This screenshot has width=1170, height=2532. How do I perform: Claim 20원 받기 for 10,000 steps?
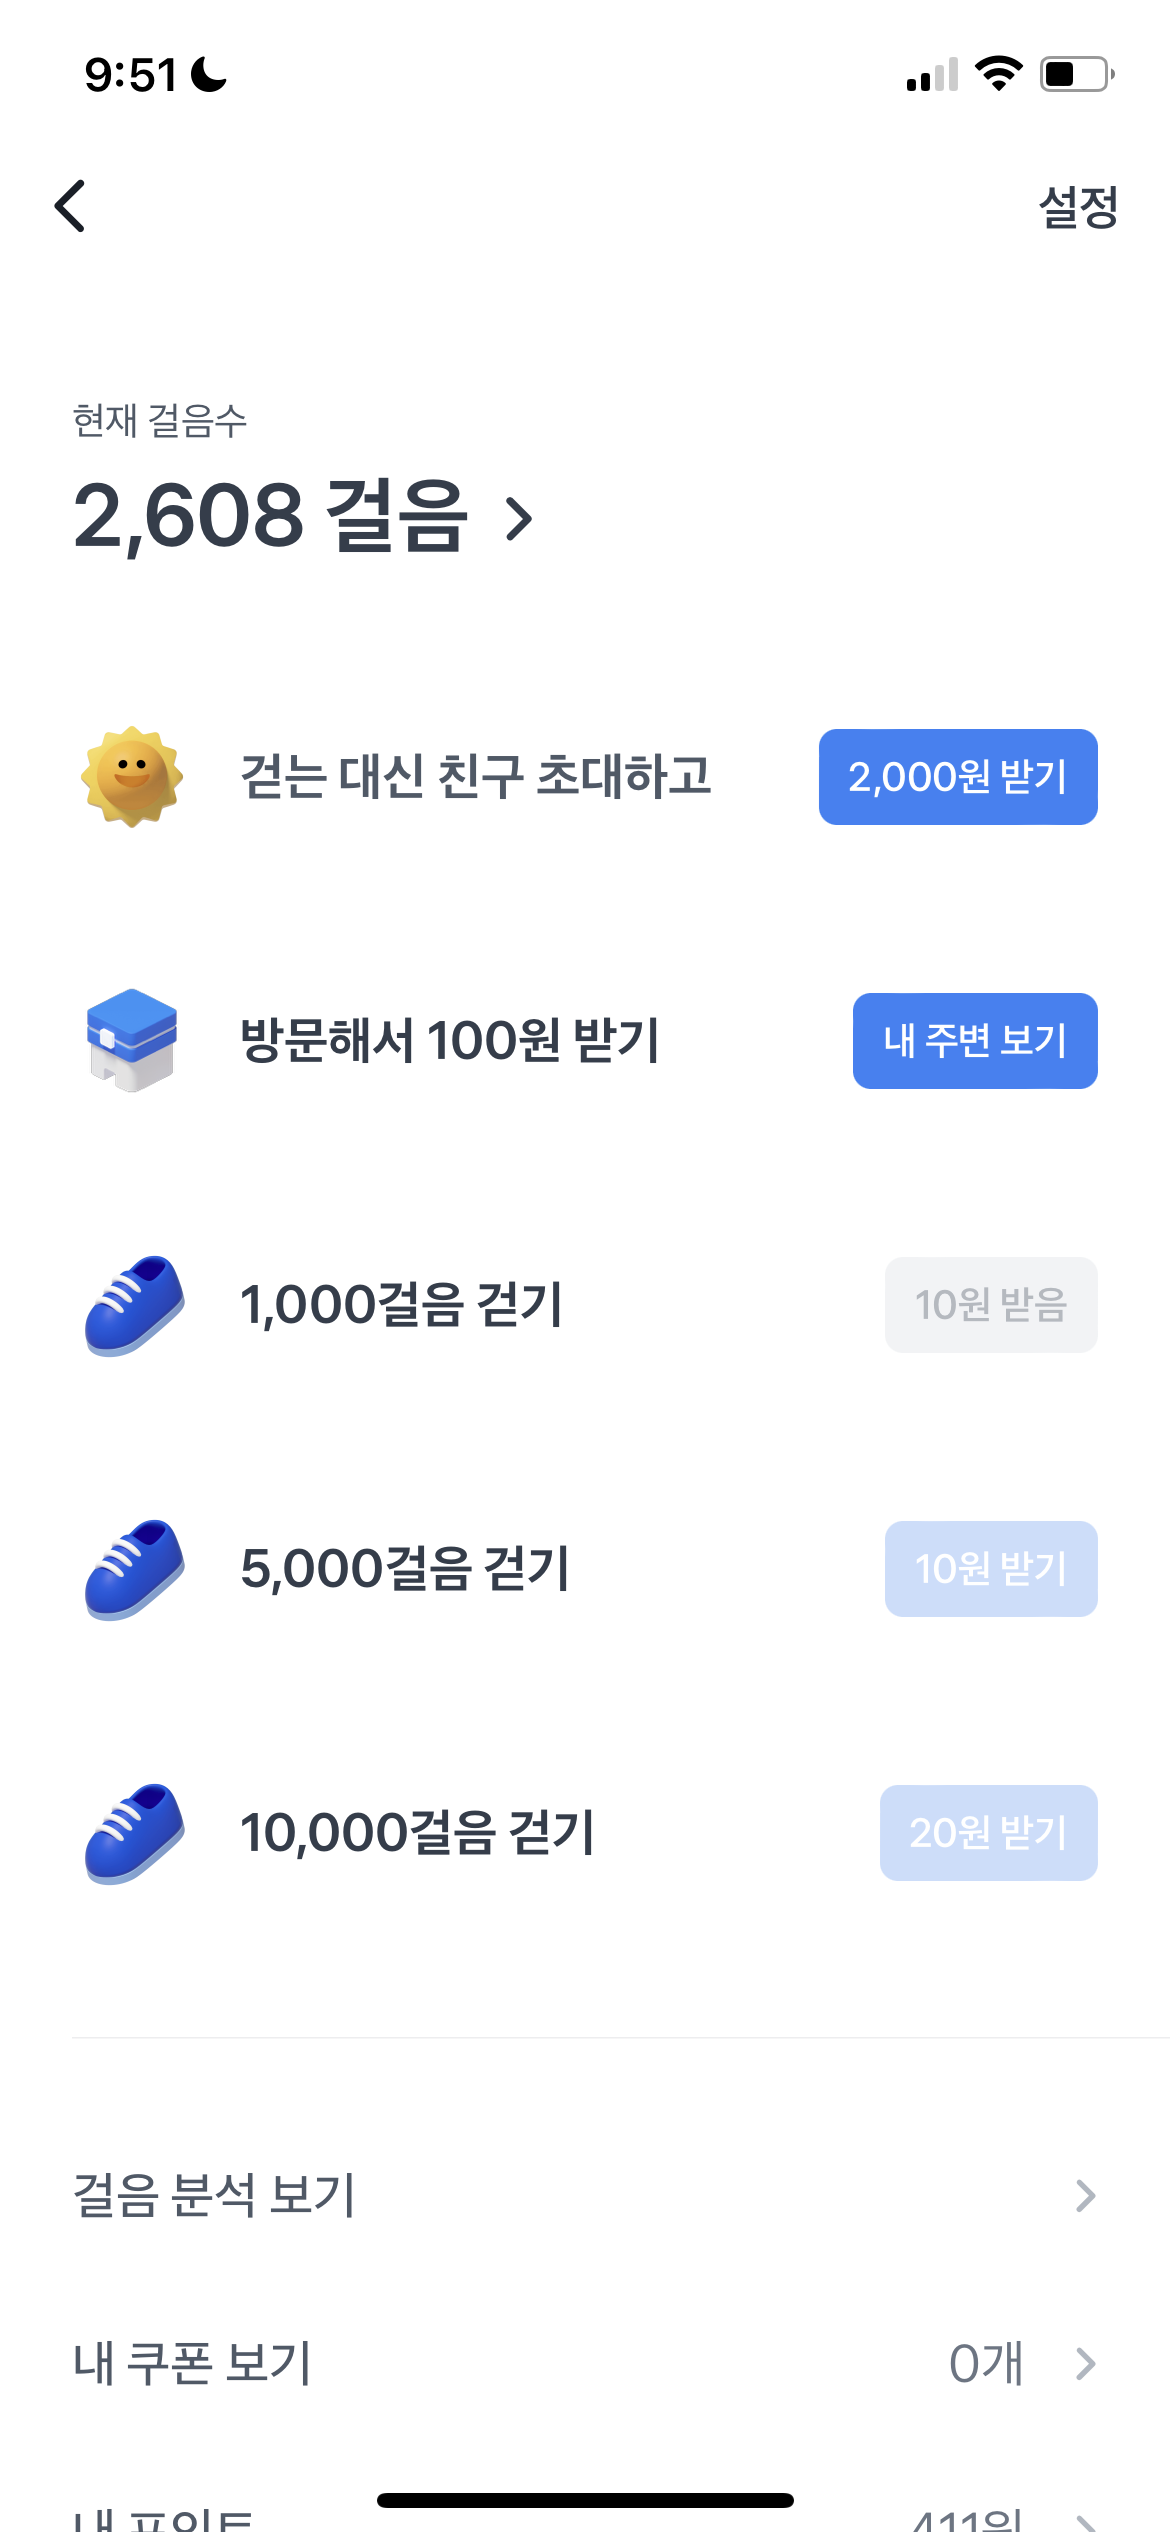point(988,1833)
